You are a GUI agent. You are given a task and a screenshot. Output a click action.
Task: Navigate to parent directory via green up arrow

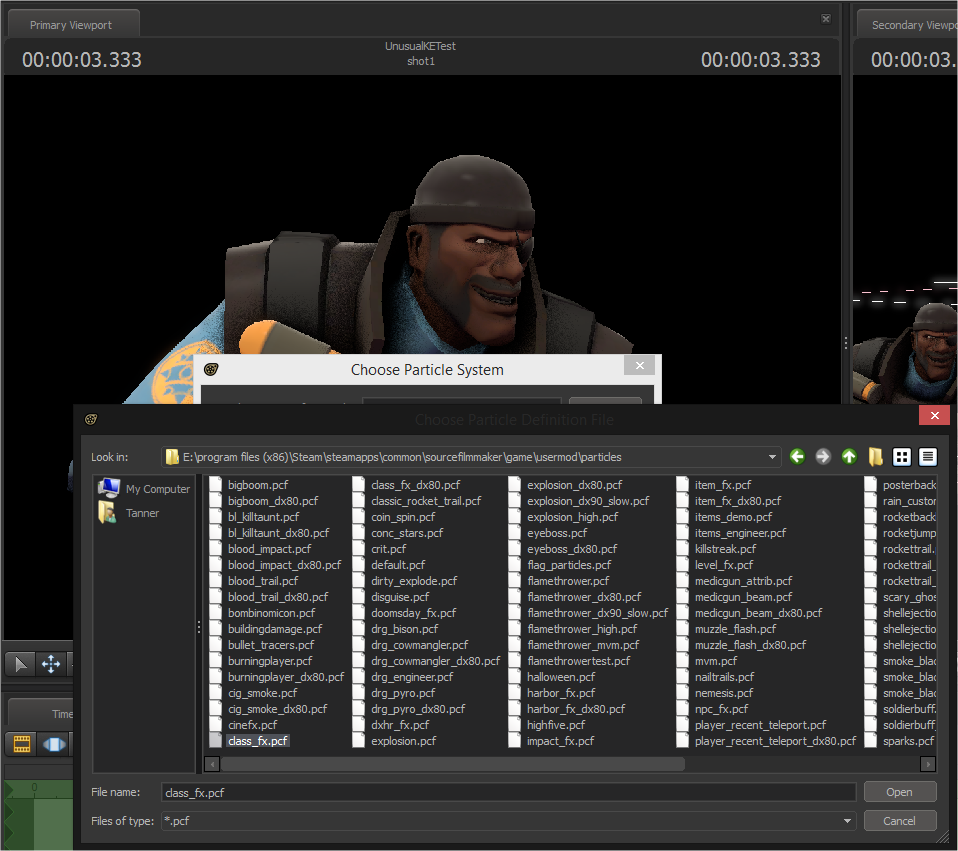[x=849, y=457]
